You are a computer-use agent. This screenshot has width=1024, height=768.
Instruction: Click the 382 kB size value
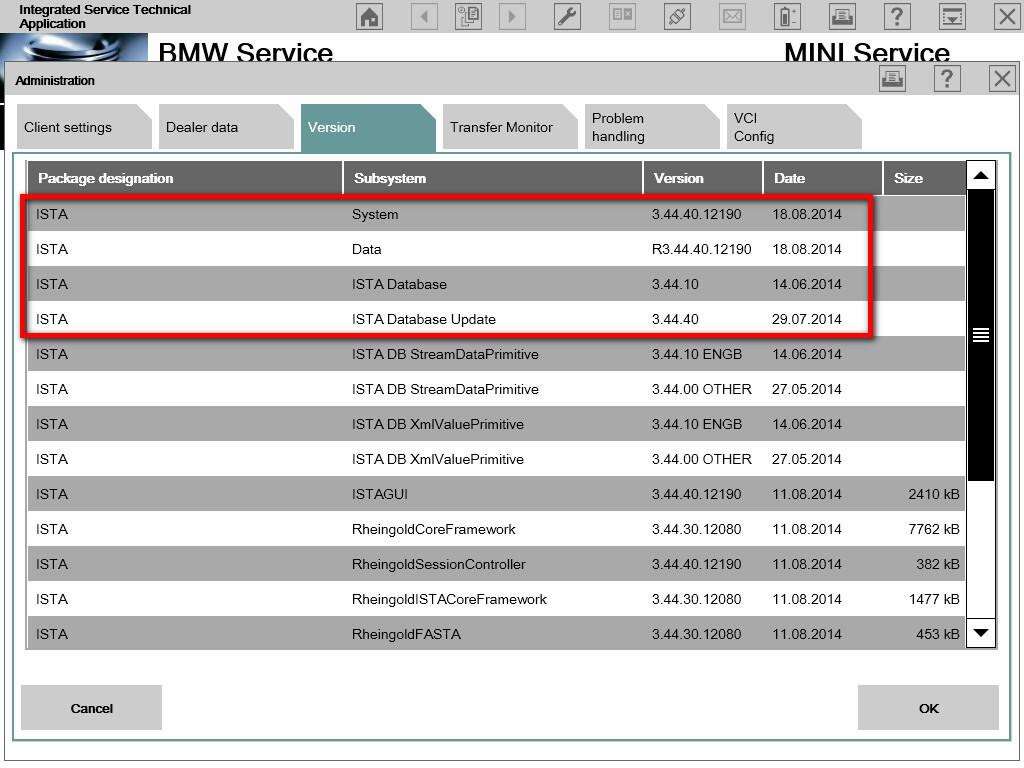coord(937,564)
